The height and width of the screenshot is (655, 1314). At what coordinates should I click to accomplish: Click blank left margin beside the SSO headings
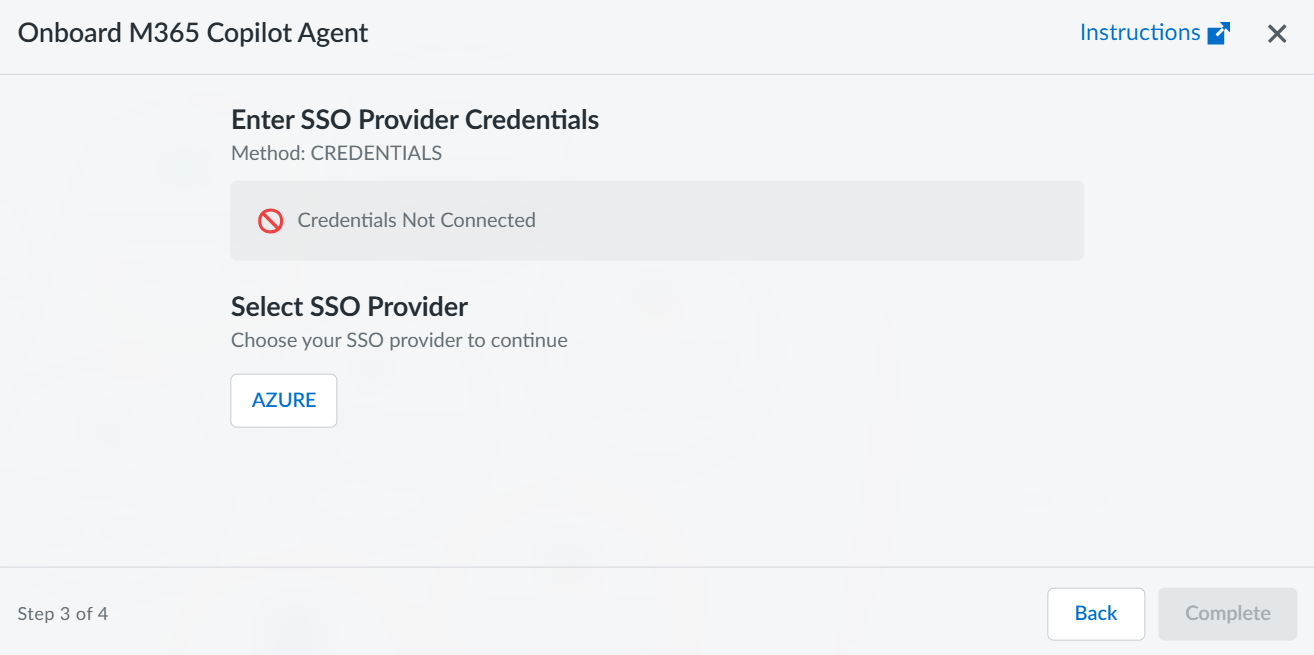pyautogui.click(x=110, y=300)
